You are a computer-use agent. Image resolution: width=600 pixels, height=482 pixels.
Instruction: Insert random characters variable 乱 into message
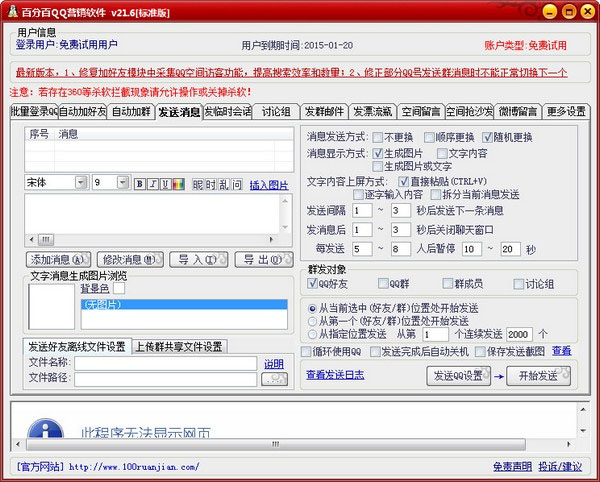coord(223,184)
